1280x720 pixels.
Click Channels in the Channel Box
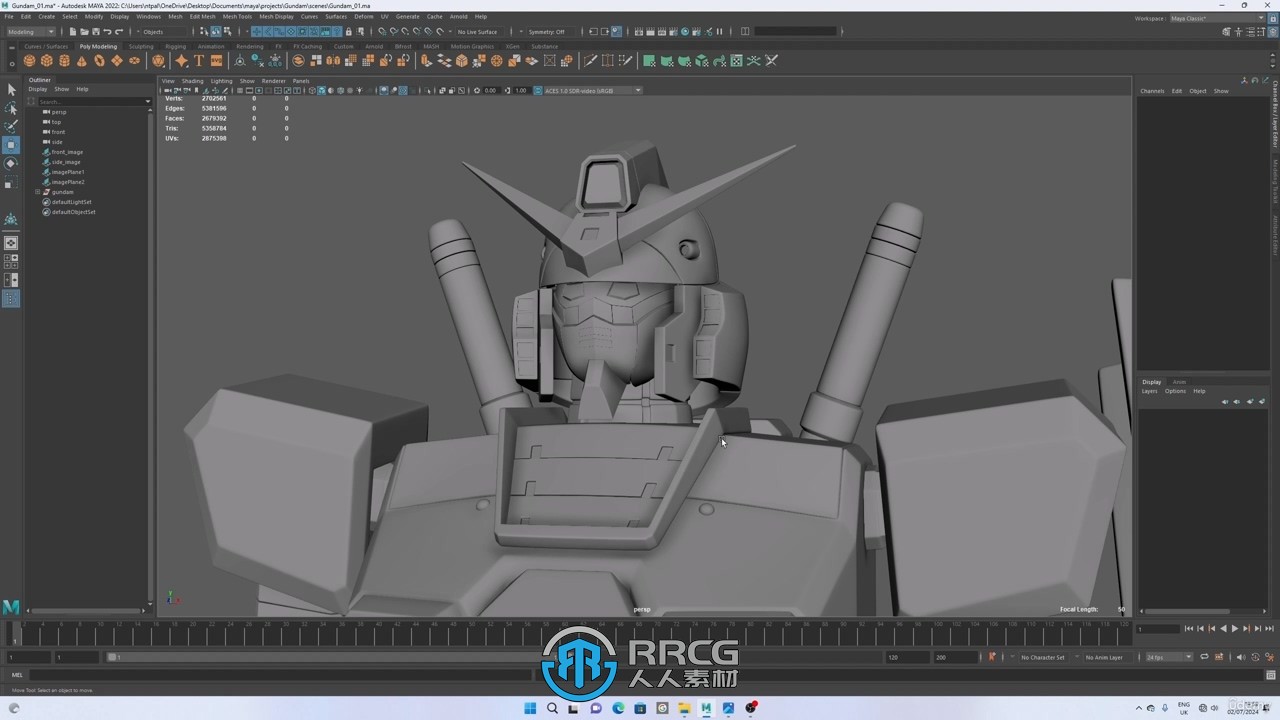click(x=1152, y=91)
